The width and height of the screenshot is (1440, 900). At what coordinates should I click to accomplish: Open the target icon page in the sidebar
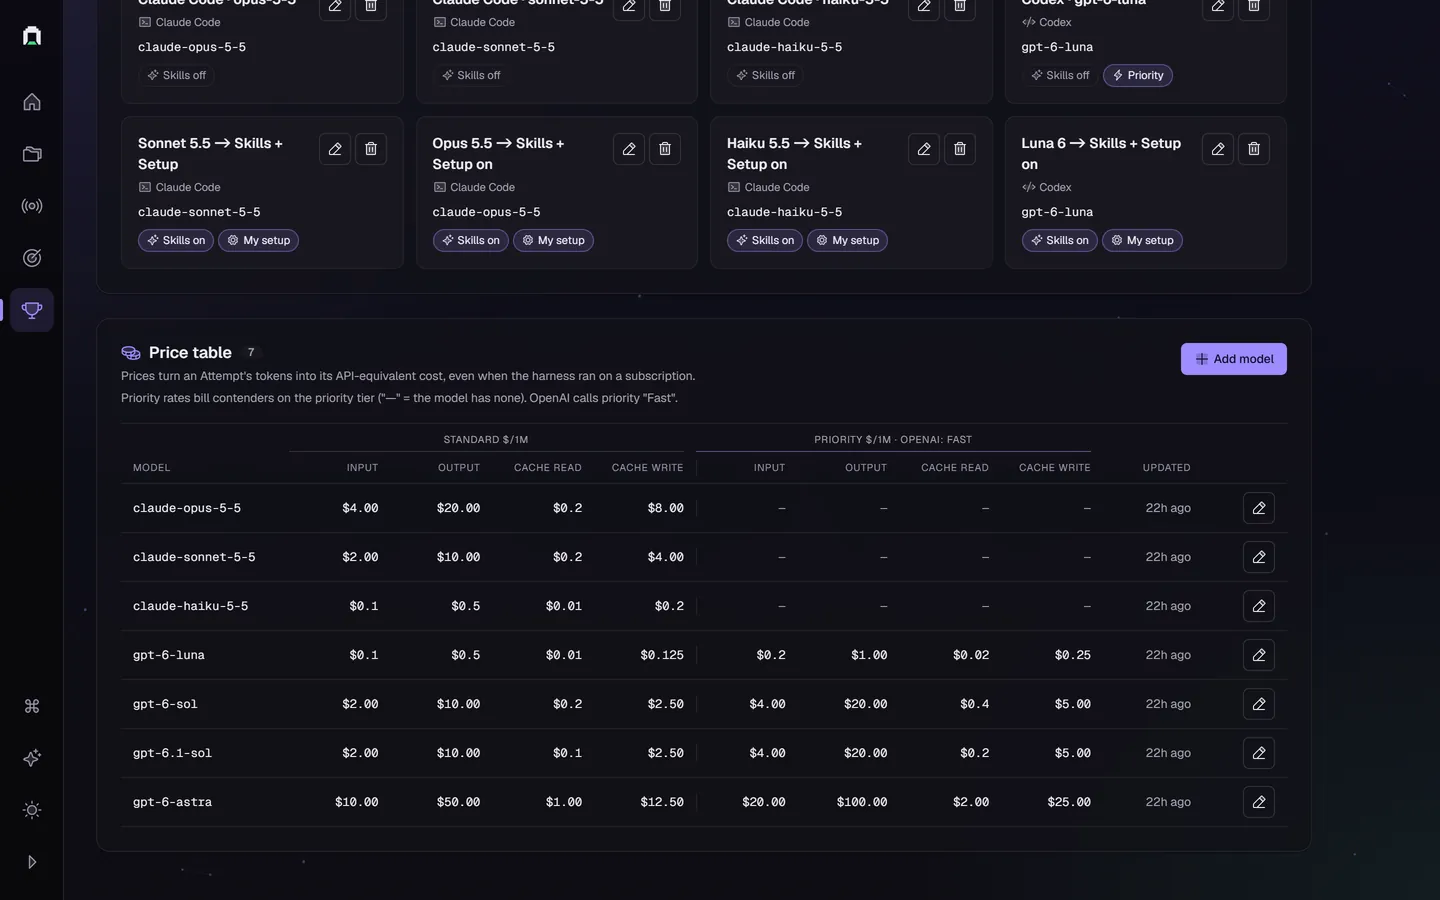pos(32,258)
